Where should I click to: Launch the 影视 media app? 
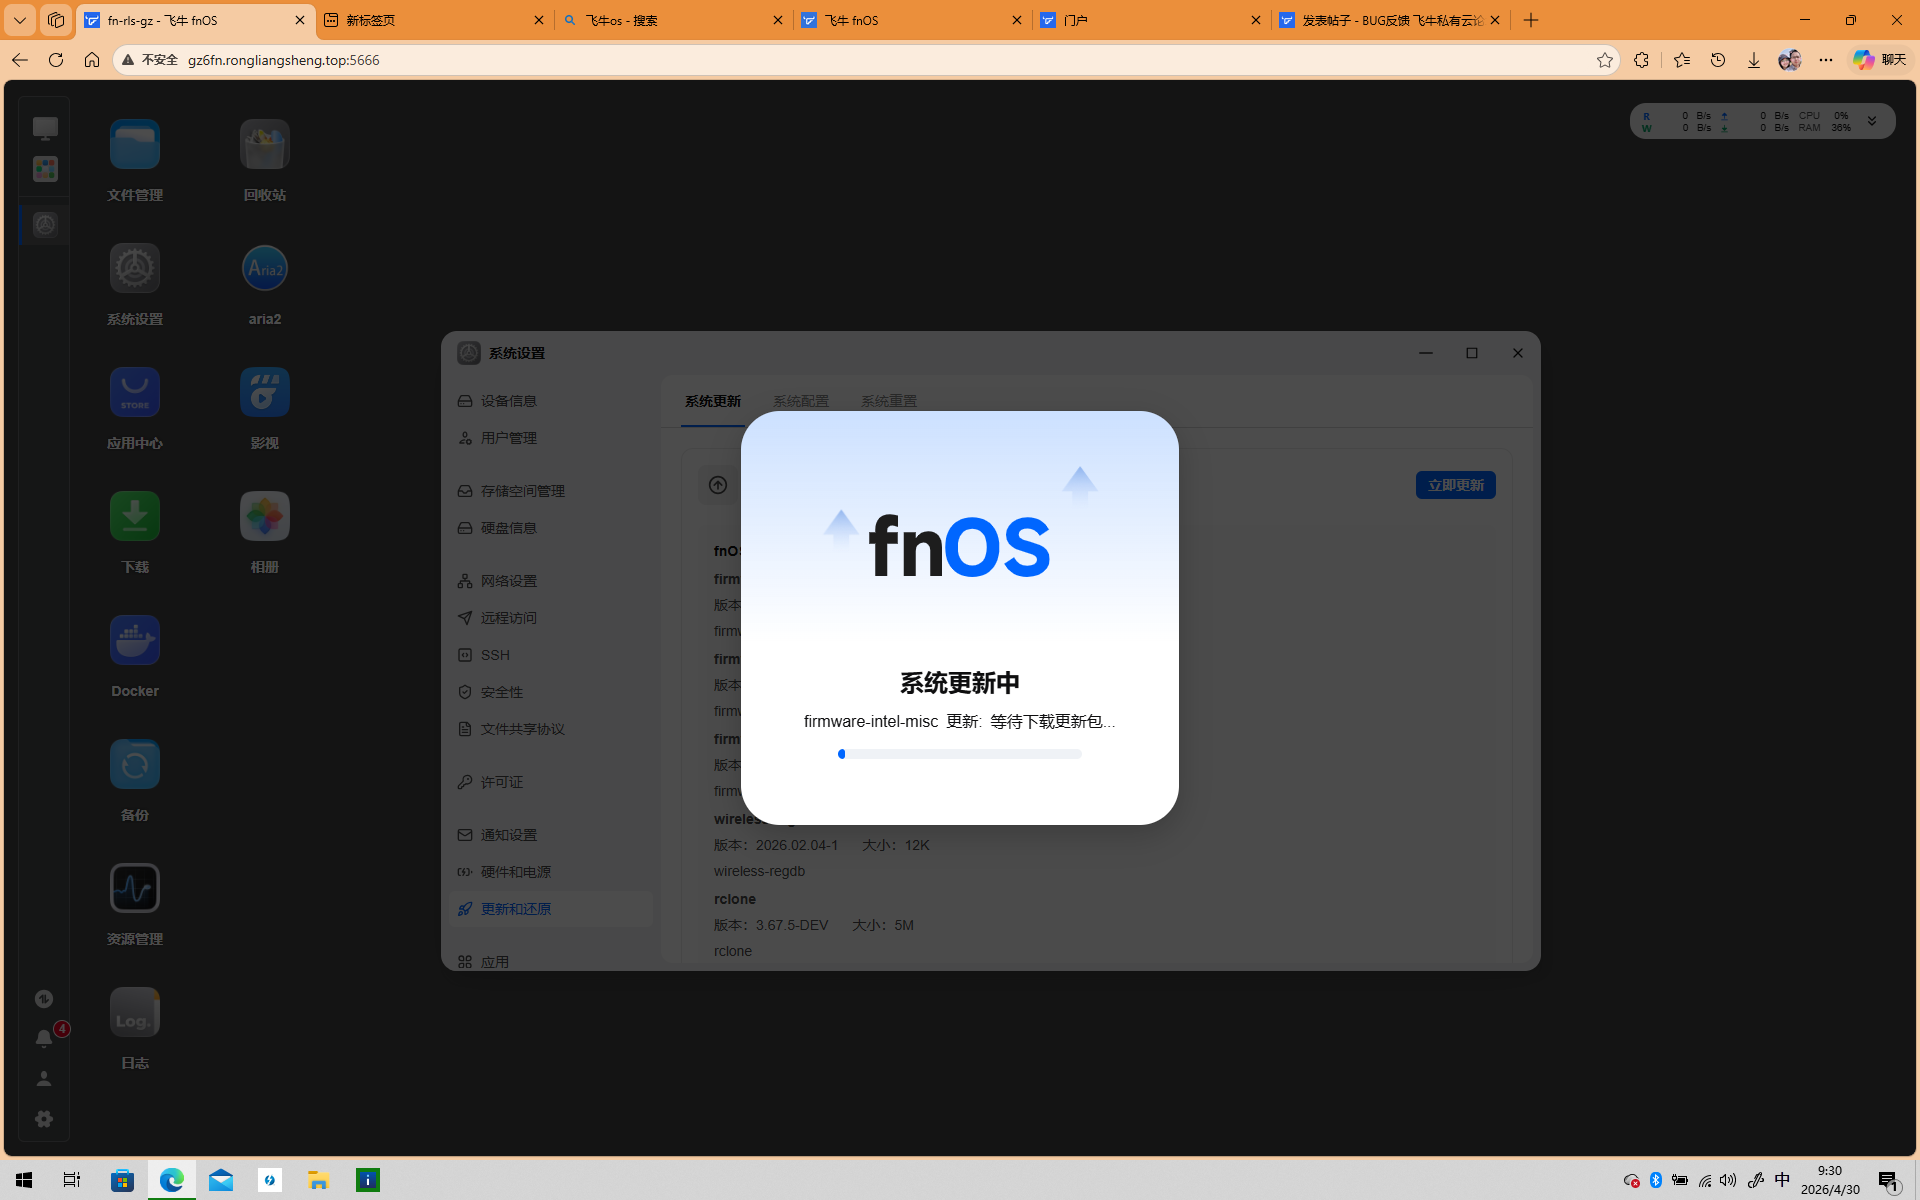tap(264, 392)
